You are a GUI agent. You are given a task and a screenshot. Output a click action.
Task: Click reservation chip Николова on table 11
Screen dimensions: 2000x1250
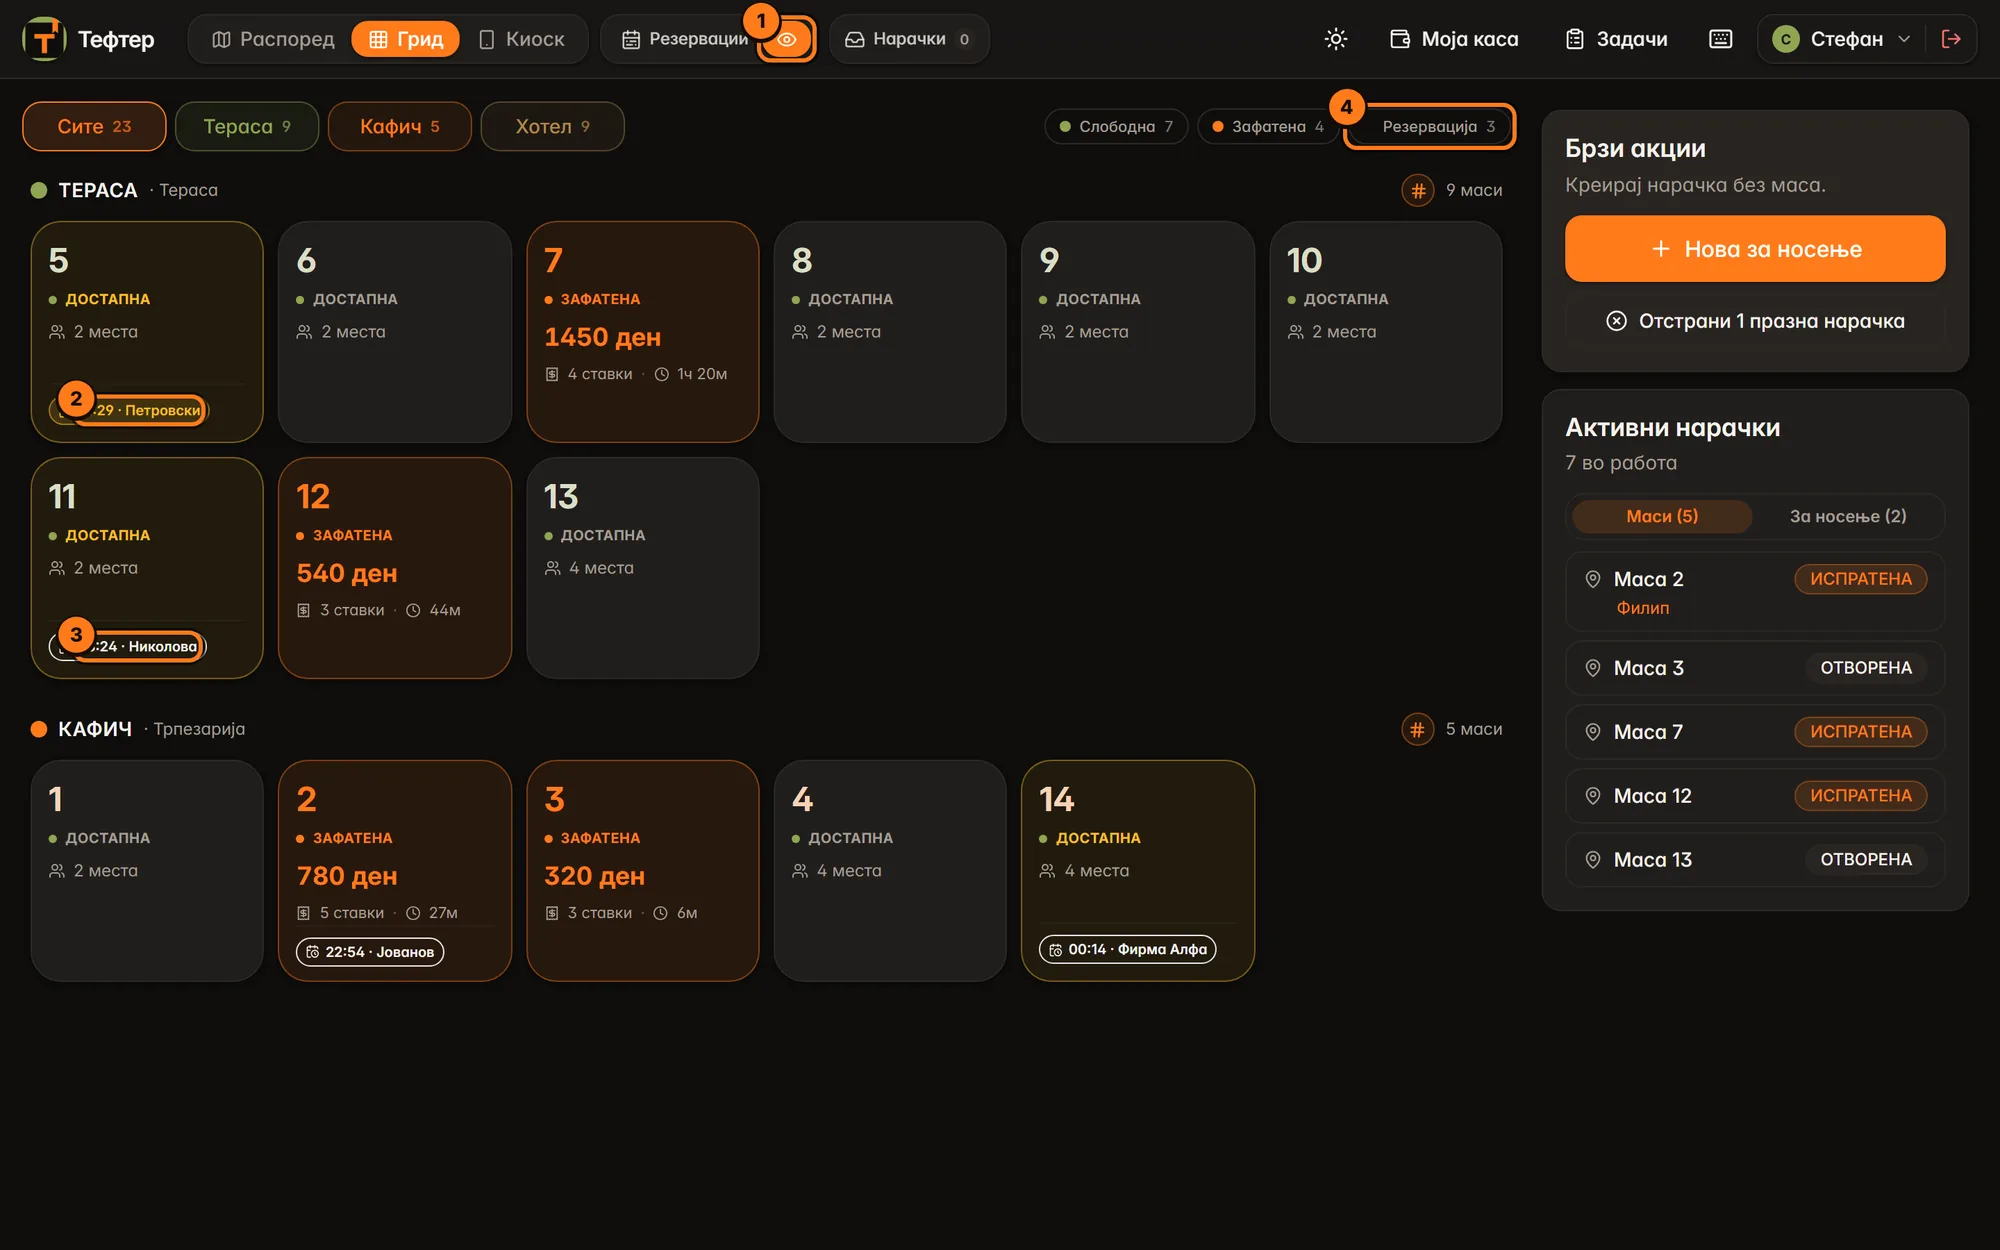click(128, 646)
